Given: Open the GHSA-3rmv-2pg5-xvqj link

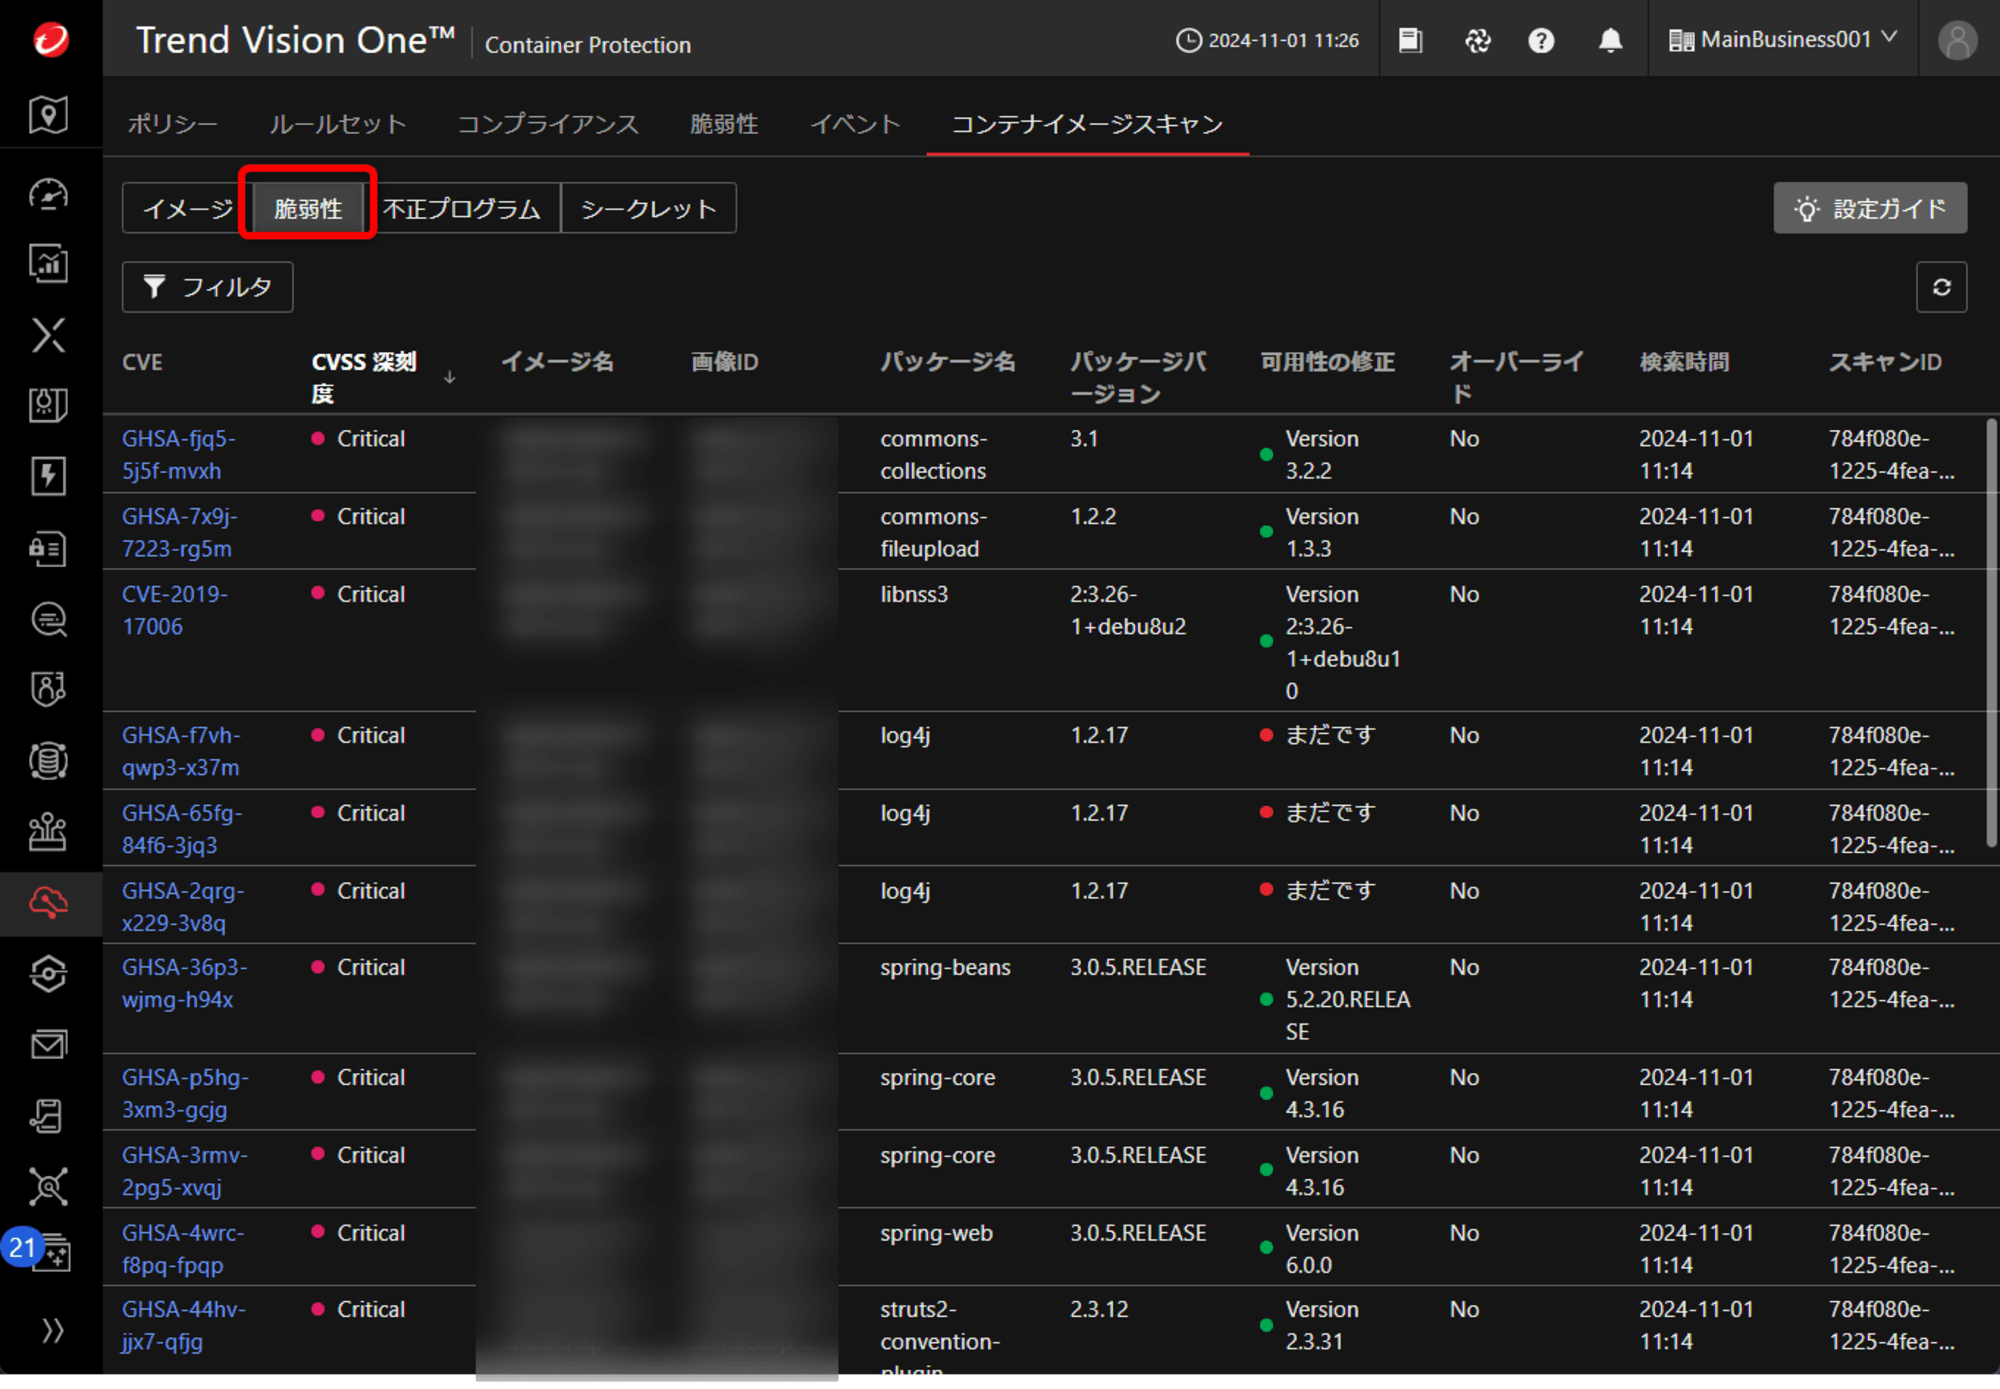Looking at the screenshot, I should point(185,1171).
